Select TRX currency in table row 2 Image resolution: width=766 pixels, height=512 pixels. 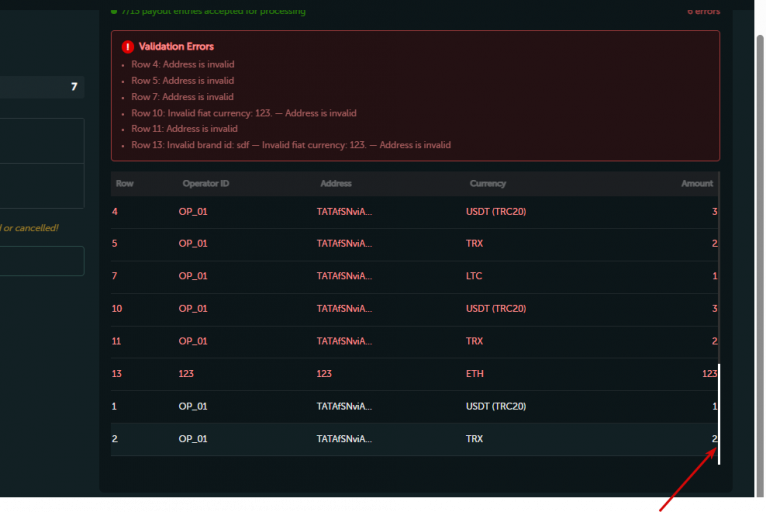coord(474,439)
